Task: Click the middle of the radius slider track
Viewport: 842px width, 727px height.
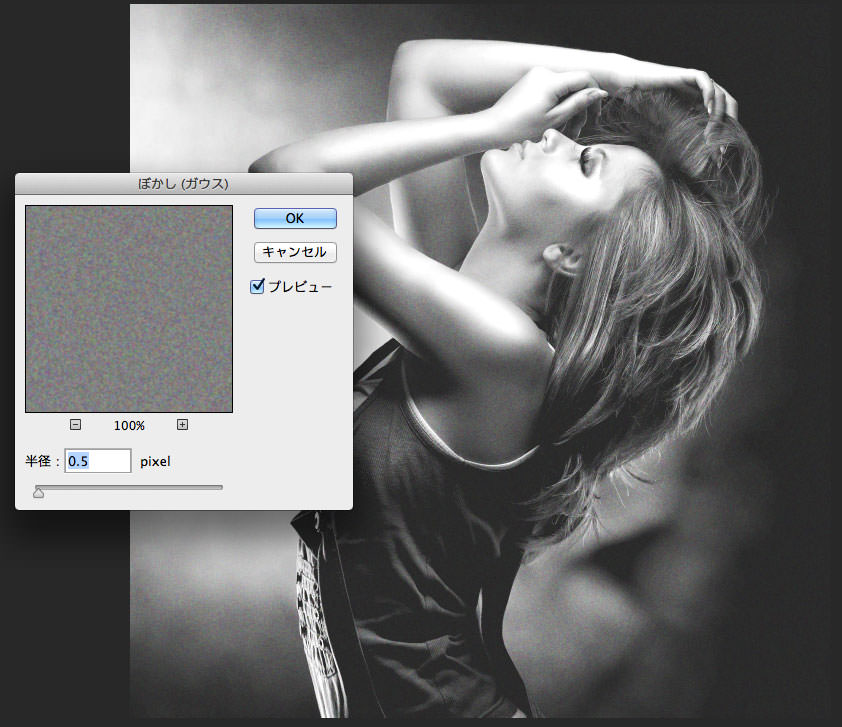Action: pyautogui.click(x=128, y=487)
